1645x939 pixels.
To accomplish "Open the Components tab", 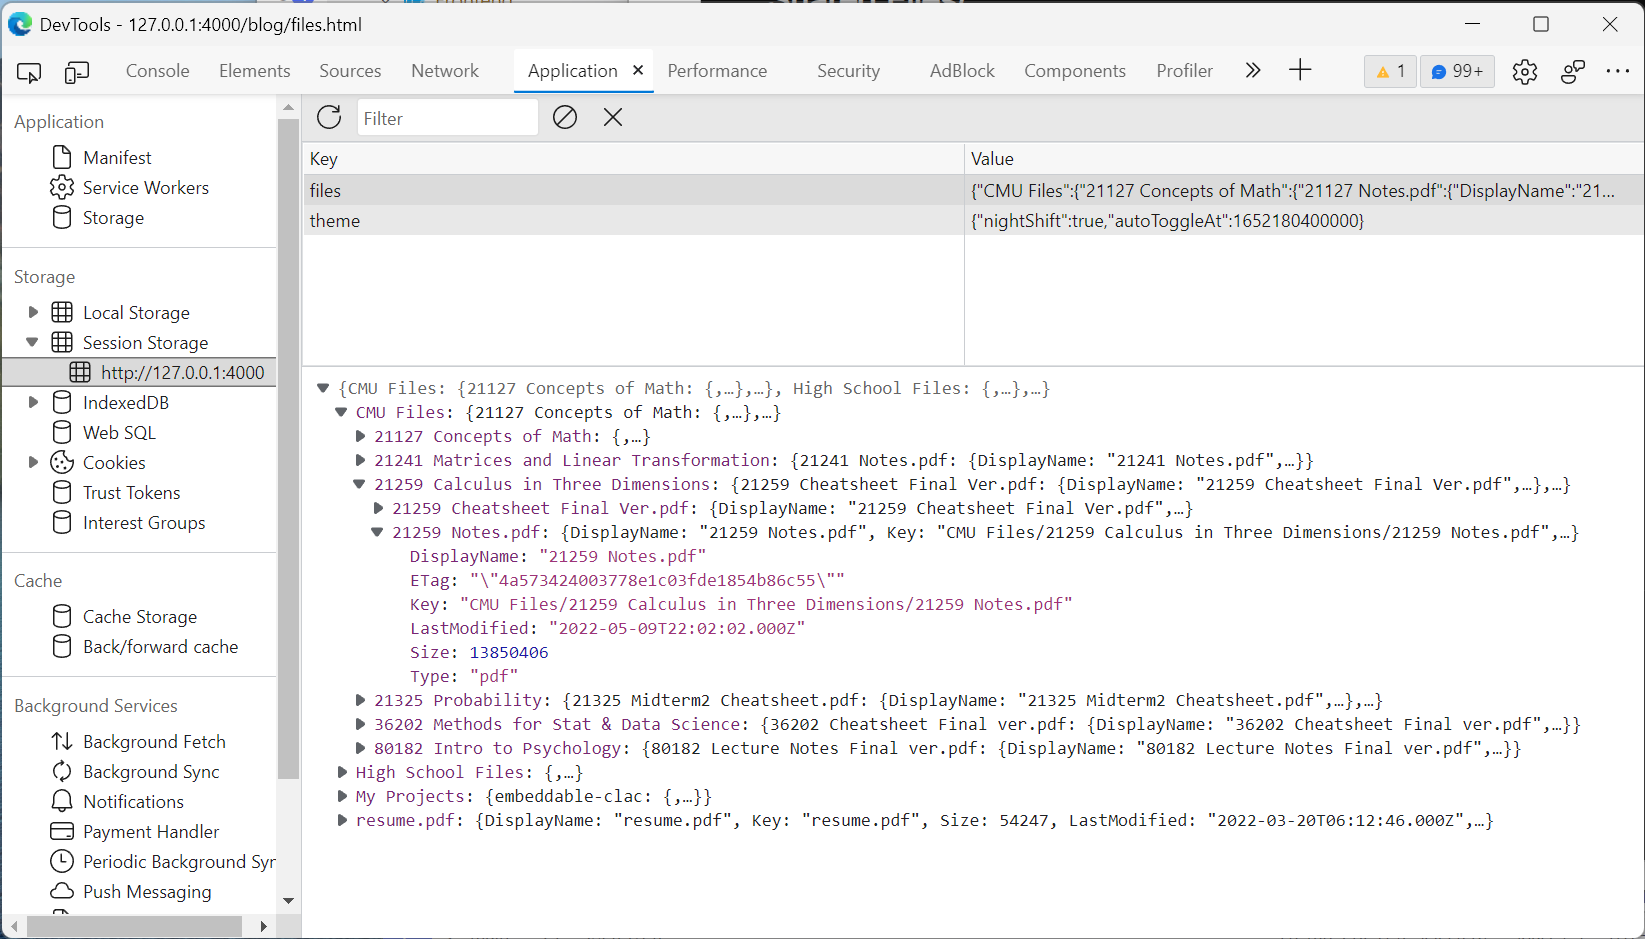I will [x=1075, y=71].
